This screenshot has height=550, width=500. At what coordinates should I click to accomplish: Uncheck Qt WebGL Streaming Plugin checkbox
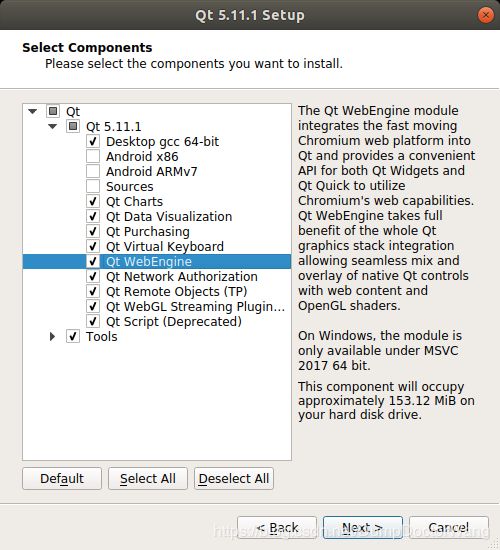(x=93, y=306)
